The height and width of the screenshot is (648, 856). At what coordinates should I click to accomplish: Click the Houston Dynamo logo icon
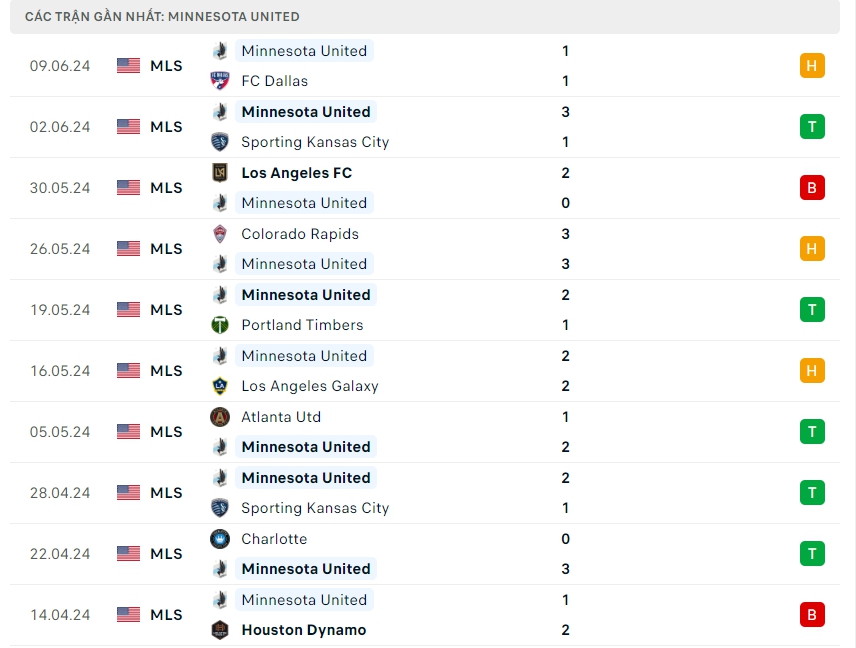pos(220,630)
